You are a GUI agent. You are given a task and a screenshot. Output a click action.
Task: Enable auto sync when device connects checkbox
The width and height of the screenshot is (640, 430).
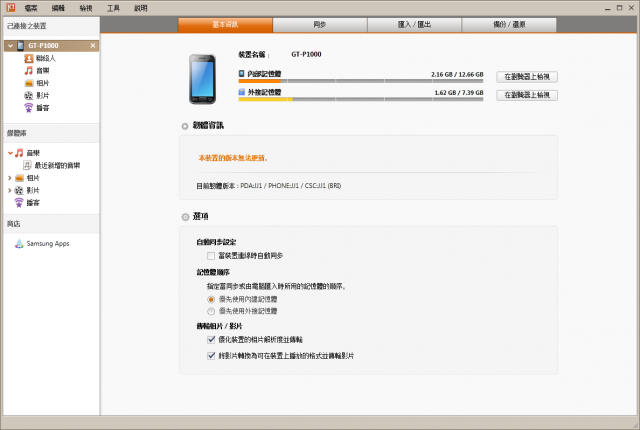click(x=211, y=256)
